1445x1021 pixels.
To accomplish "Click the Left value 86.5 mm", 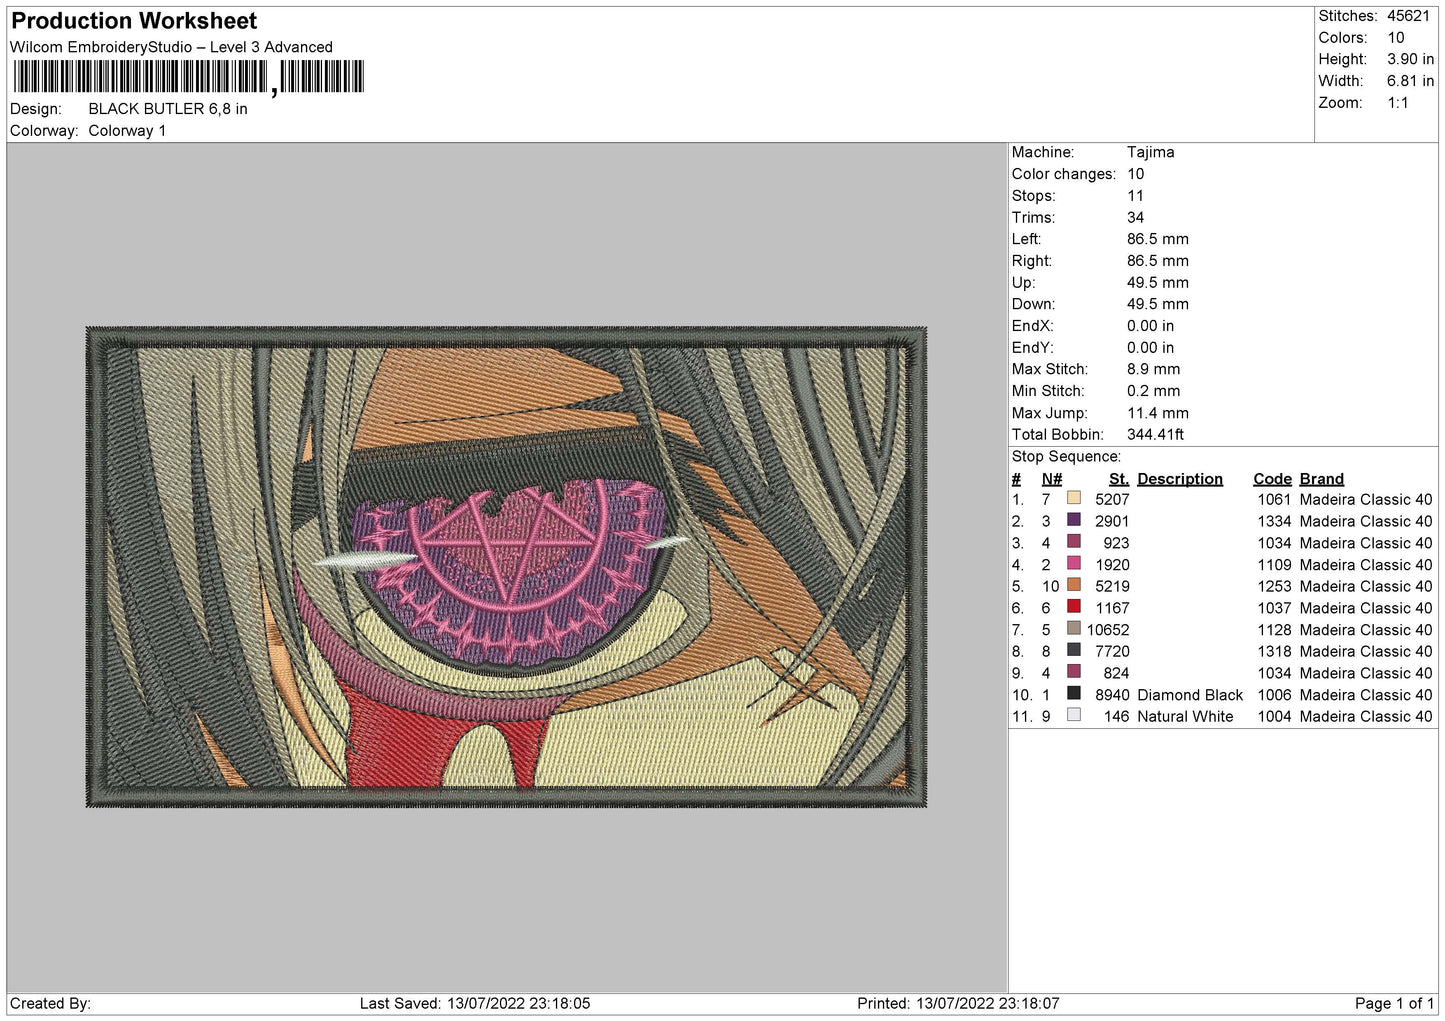I will click(1158, 239).
